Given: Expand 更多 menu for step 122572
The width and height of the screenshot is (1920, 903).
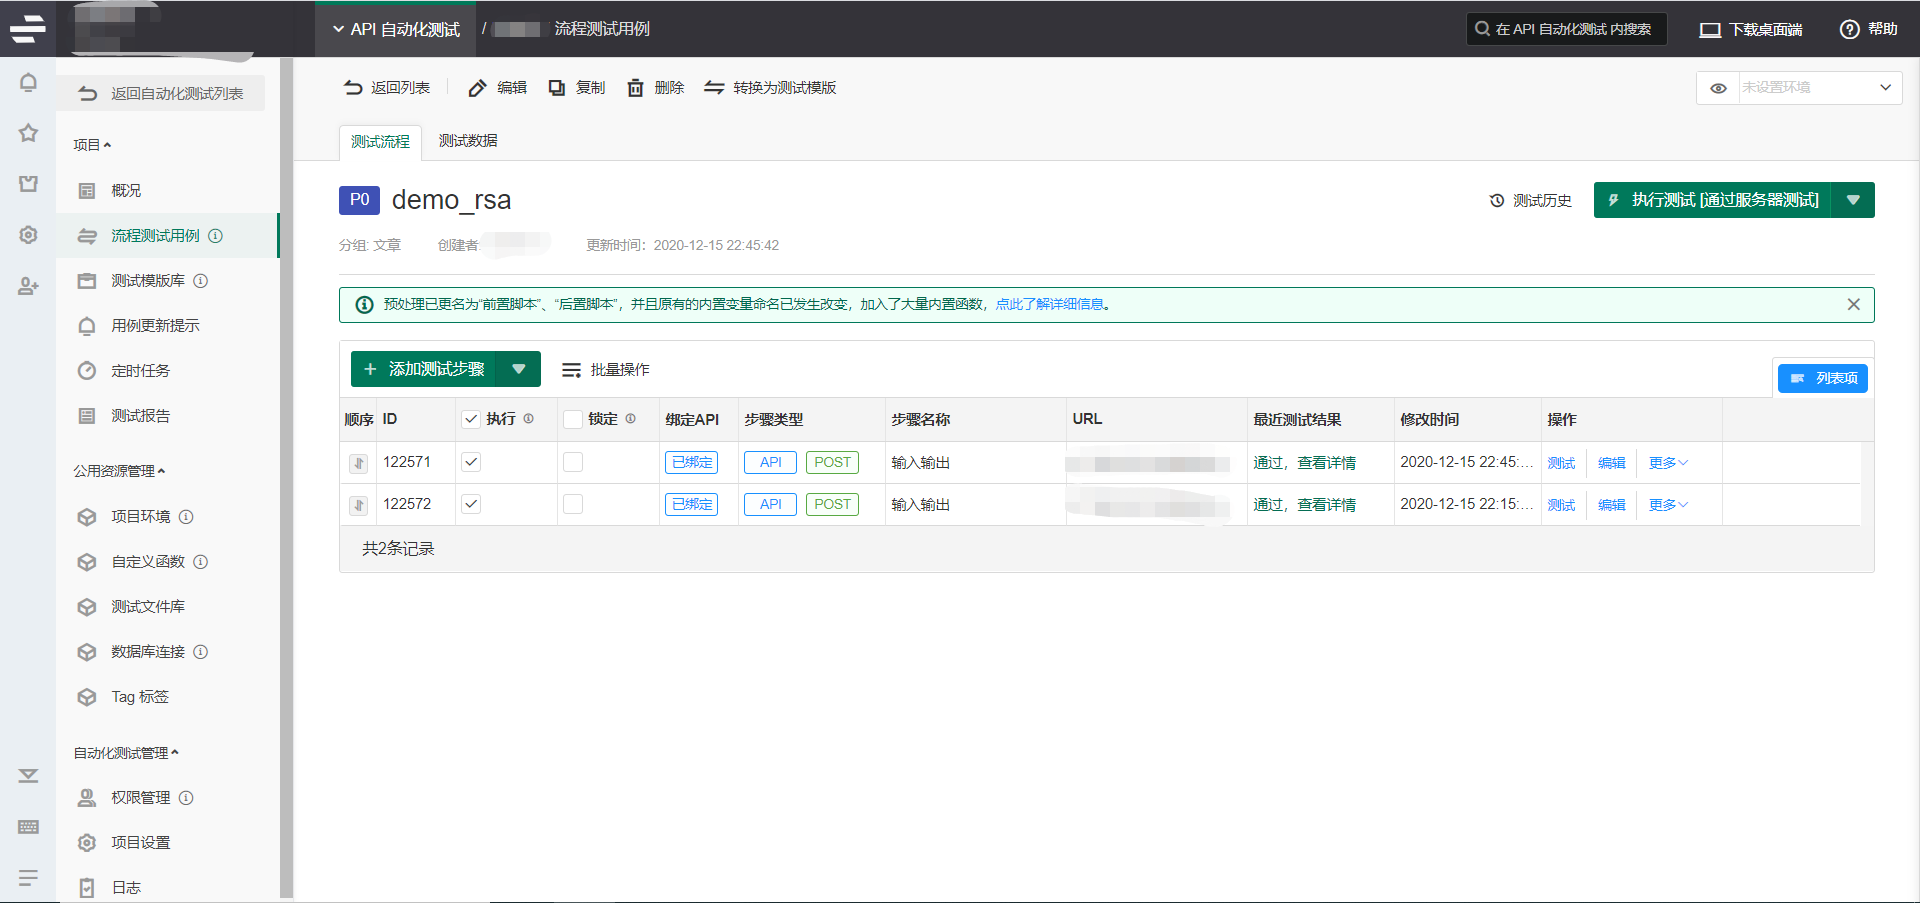Looking at the screenshot, I should point(1668,505).
